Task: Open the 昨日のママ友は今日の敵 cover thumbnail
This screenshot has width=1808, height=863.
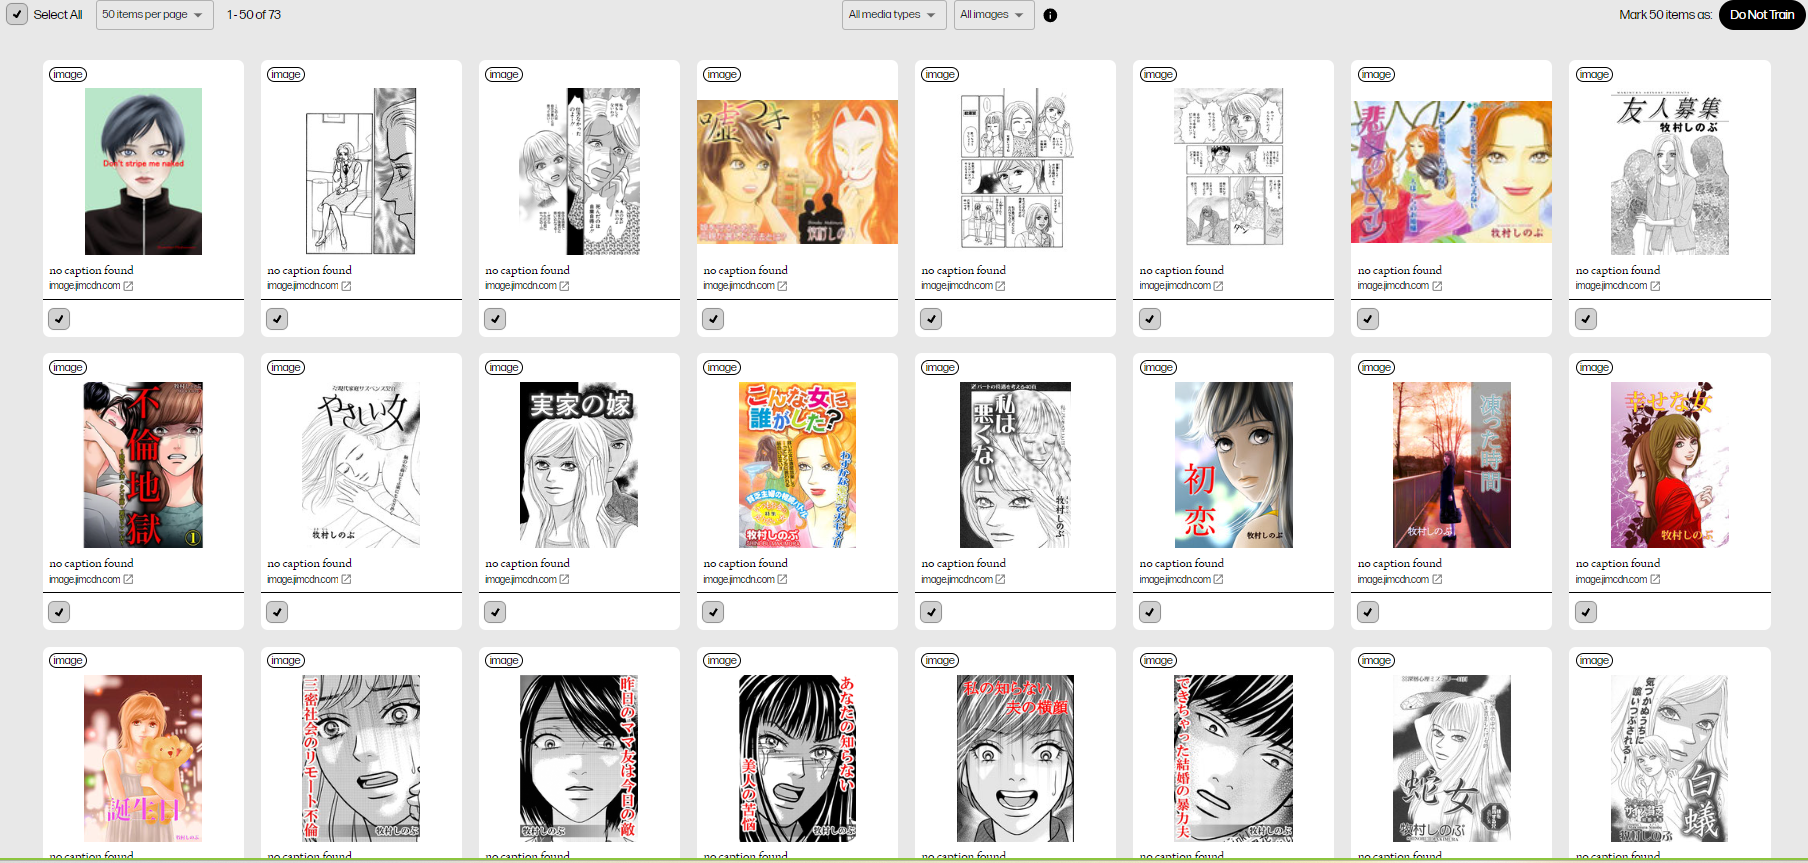Action: point(579,758)
